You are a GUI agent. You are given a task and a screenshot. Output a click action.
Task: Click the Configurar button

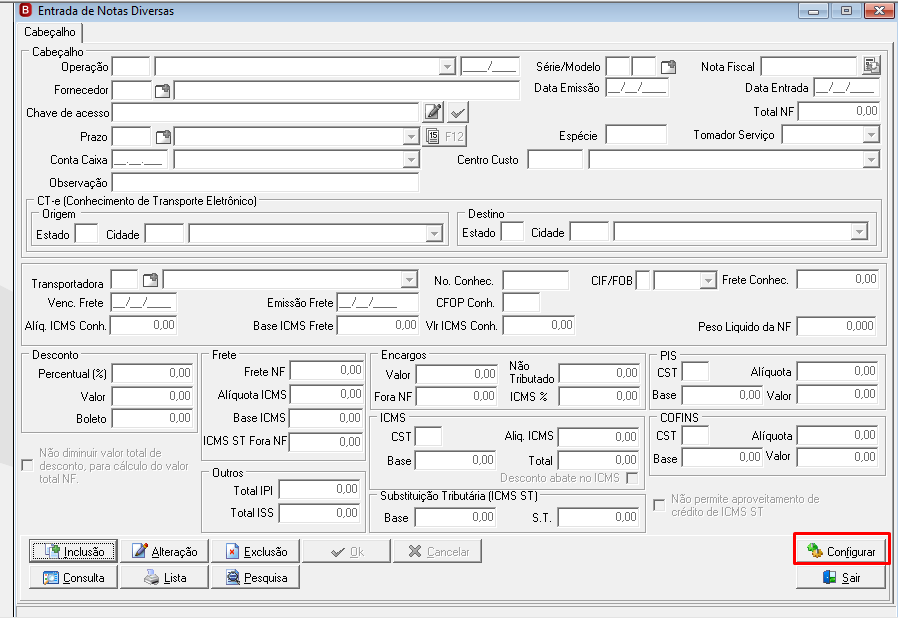click(x=841, y=551)
